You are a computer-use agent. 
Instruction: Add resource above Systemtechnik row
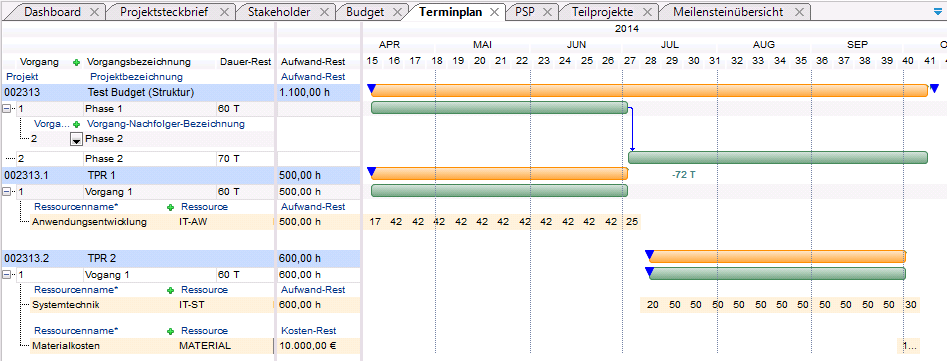point(170,290)
